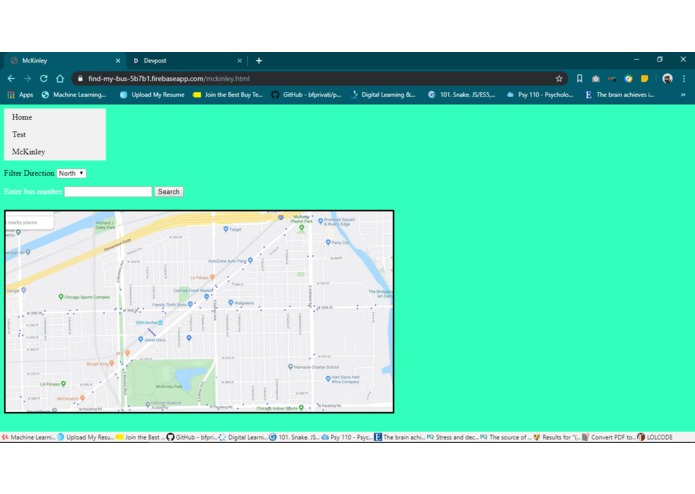Click the Riverside Square map pin

(320, 221)
